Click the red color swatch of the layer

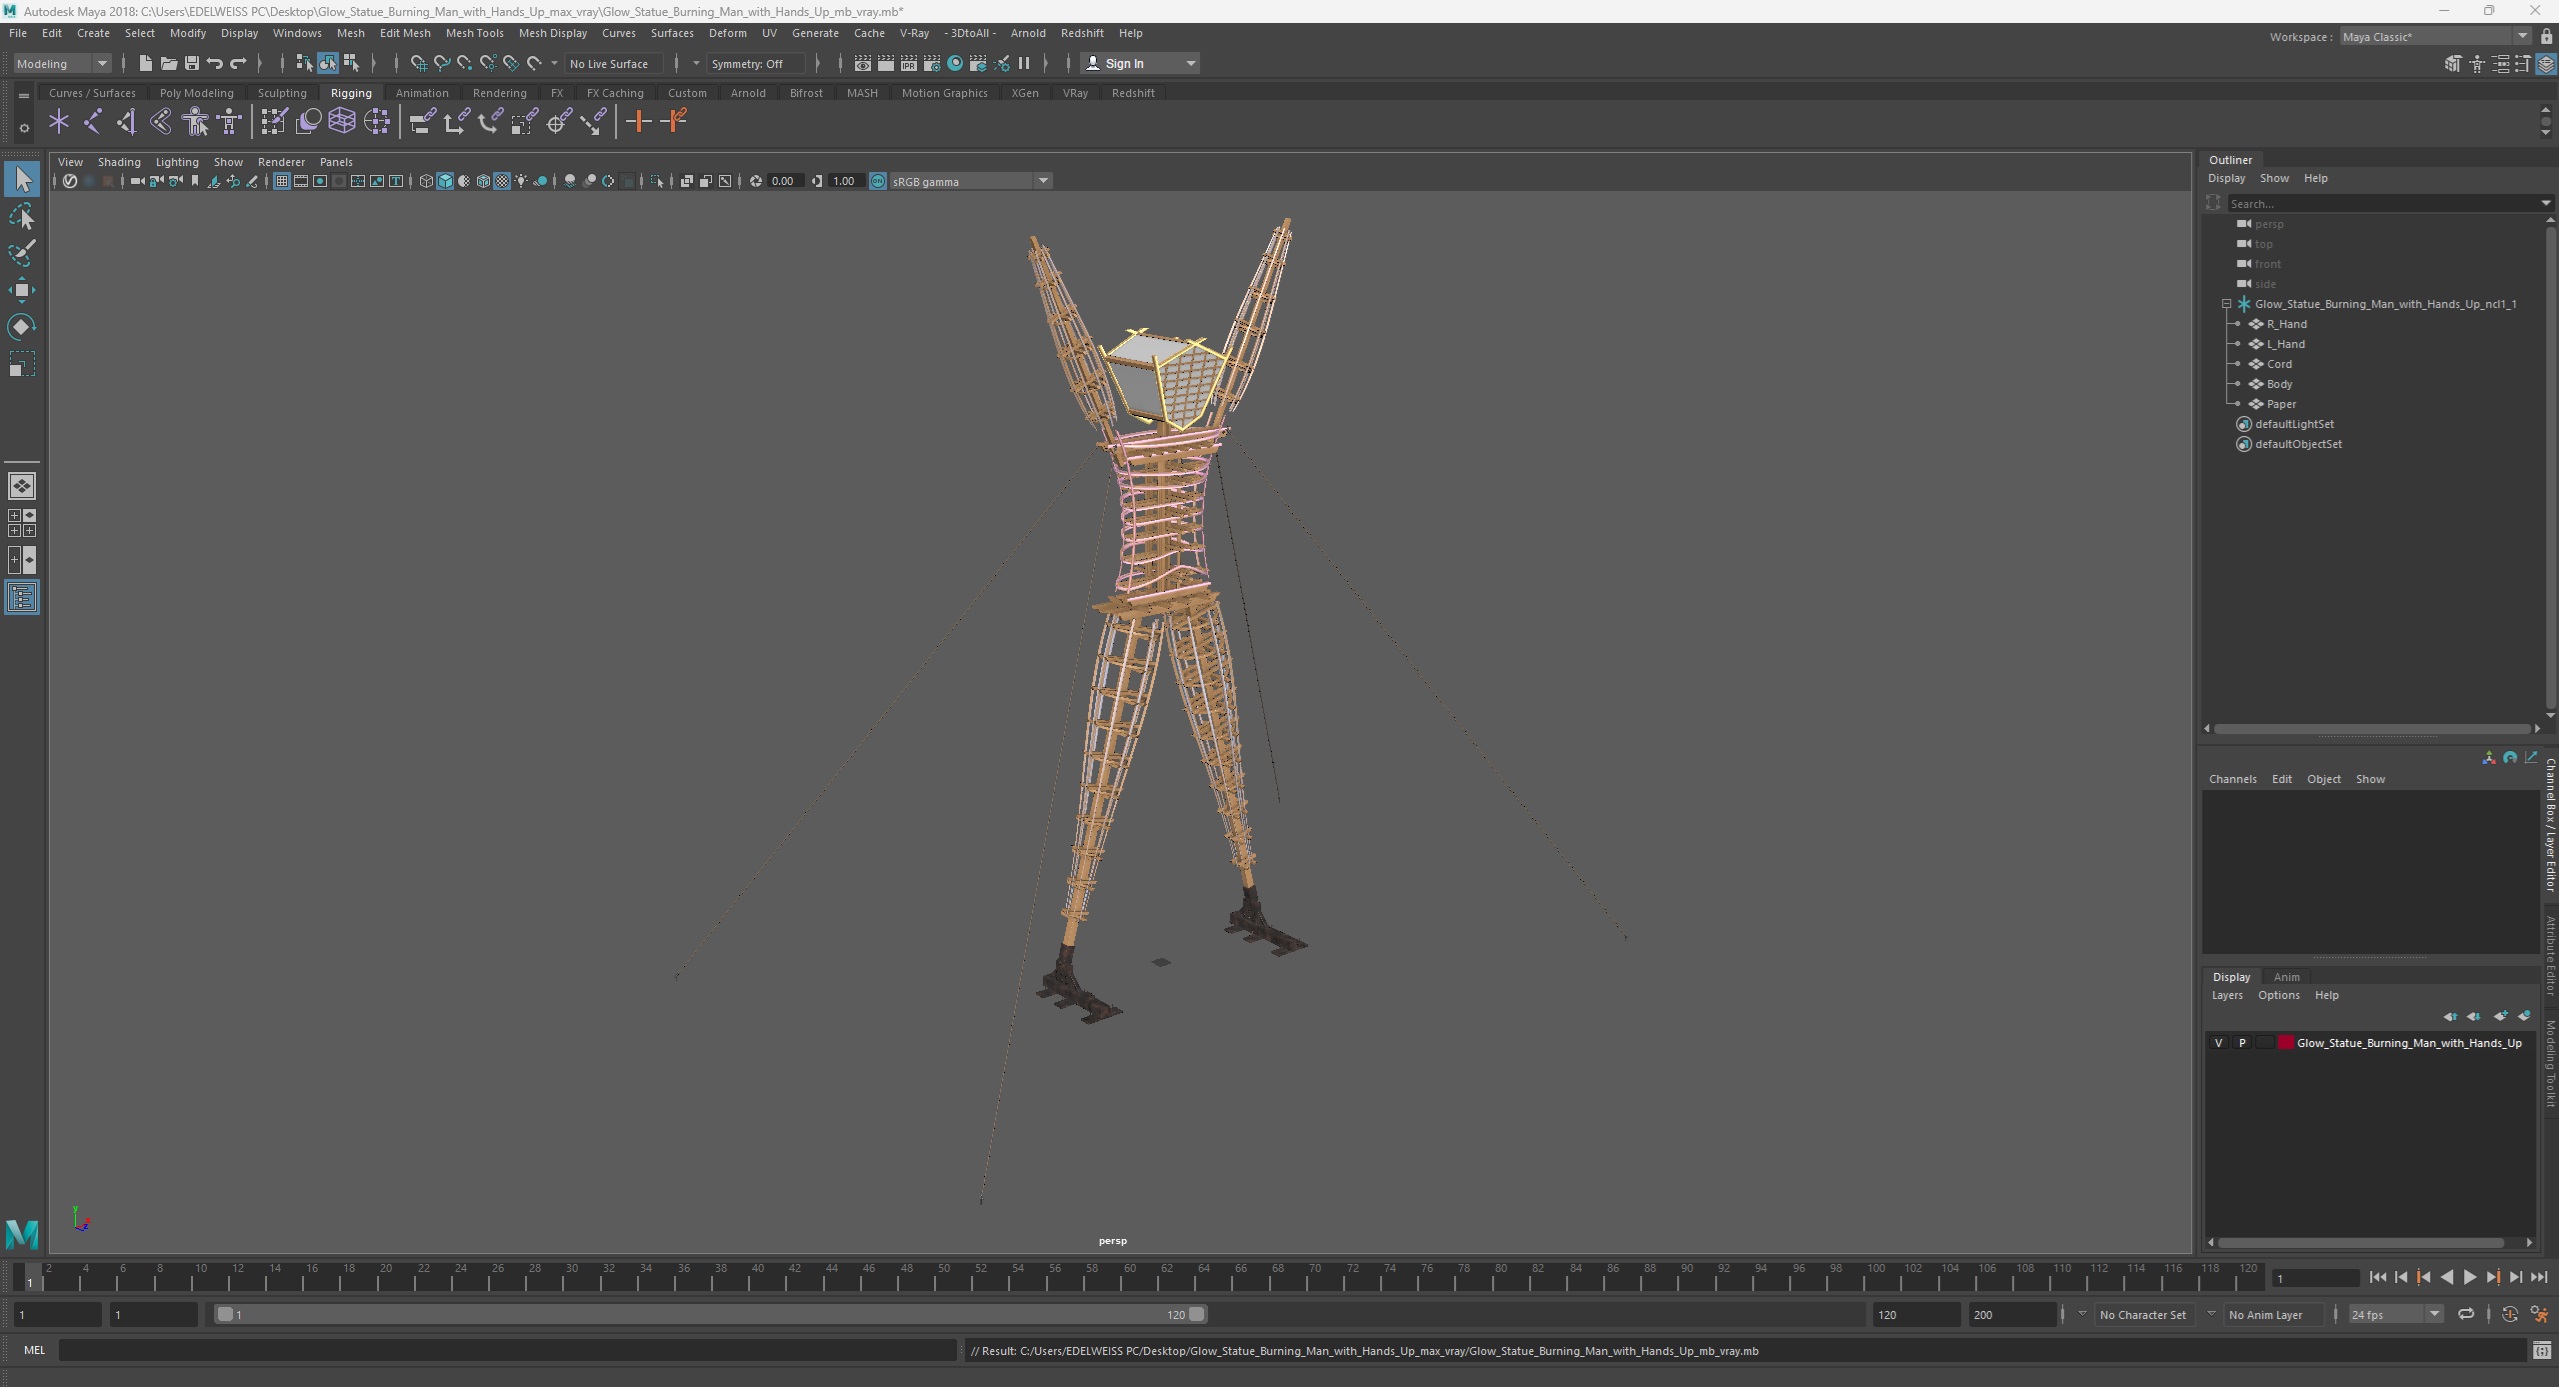tap(2286, 1042)
